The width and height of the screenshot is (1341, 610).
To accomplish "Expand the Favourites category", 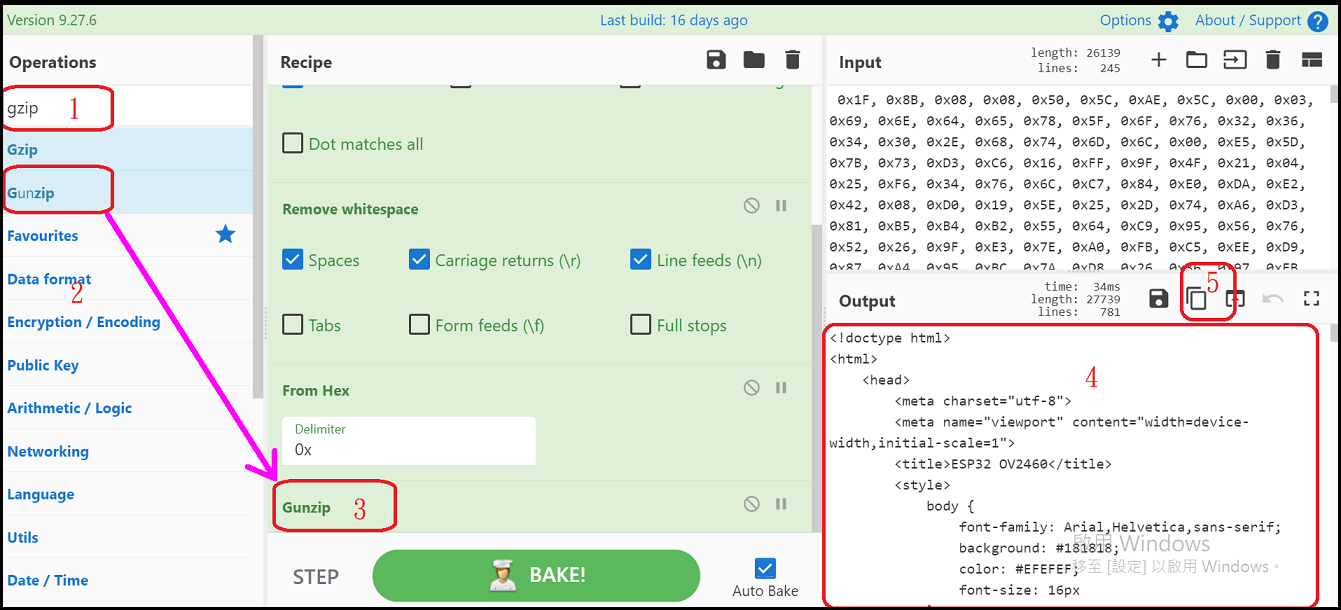I will click(x=128, y=236).
